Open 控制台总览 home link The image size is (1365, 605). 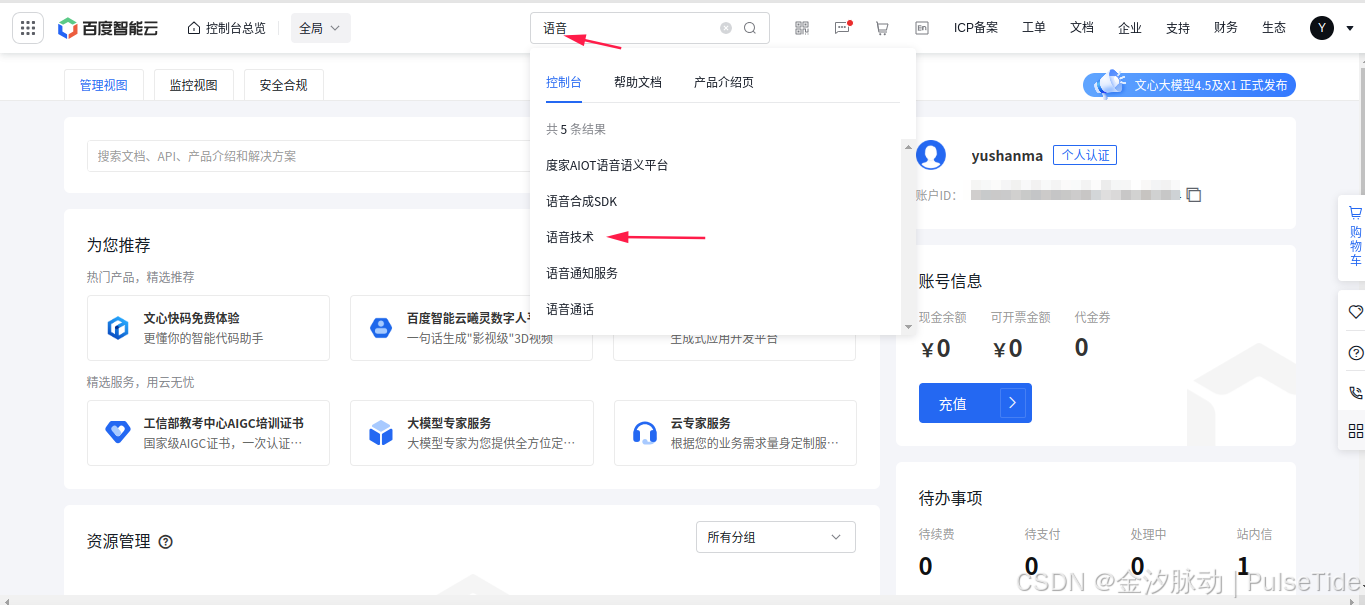click(x=227, y=28)
